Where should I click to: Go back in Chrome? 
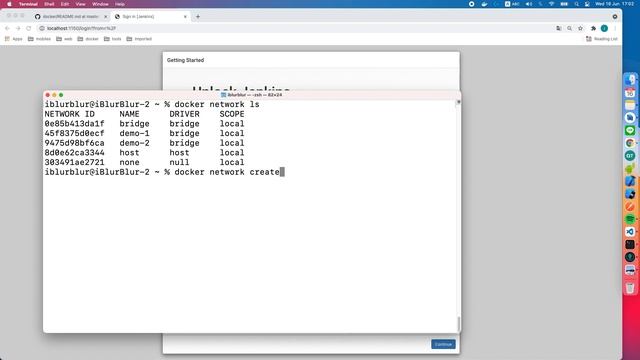7,28
